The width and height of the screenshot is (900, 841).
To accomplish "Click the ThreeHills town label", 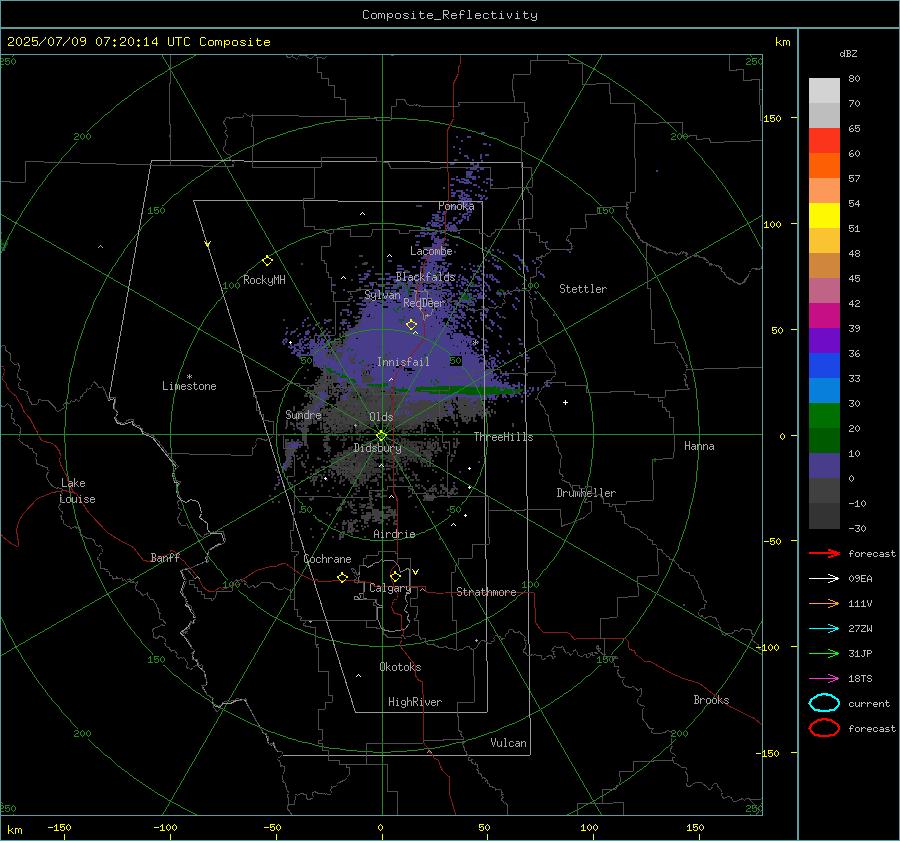I will (503, 437).
